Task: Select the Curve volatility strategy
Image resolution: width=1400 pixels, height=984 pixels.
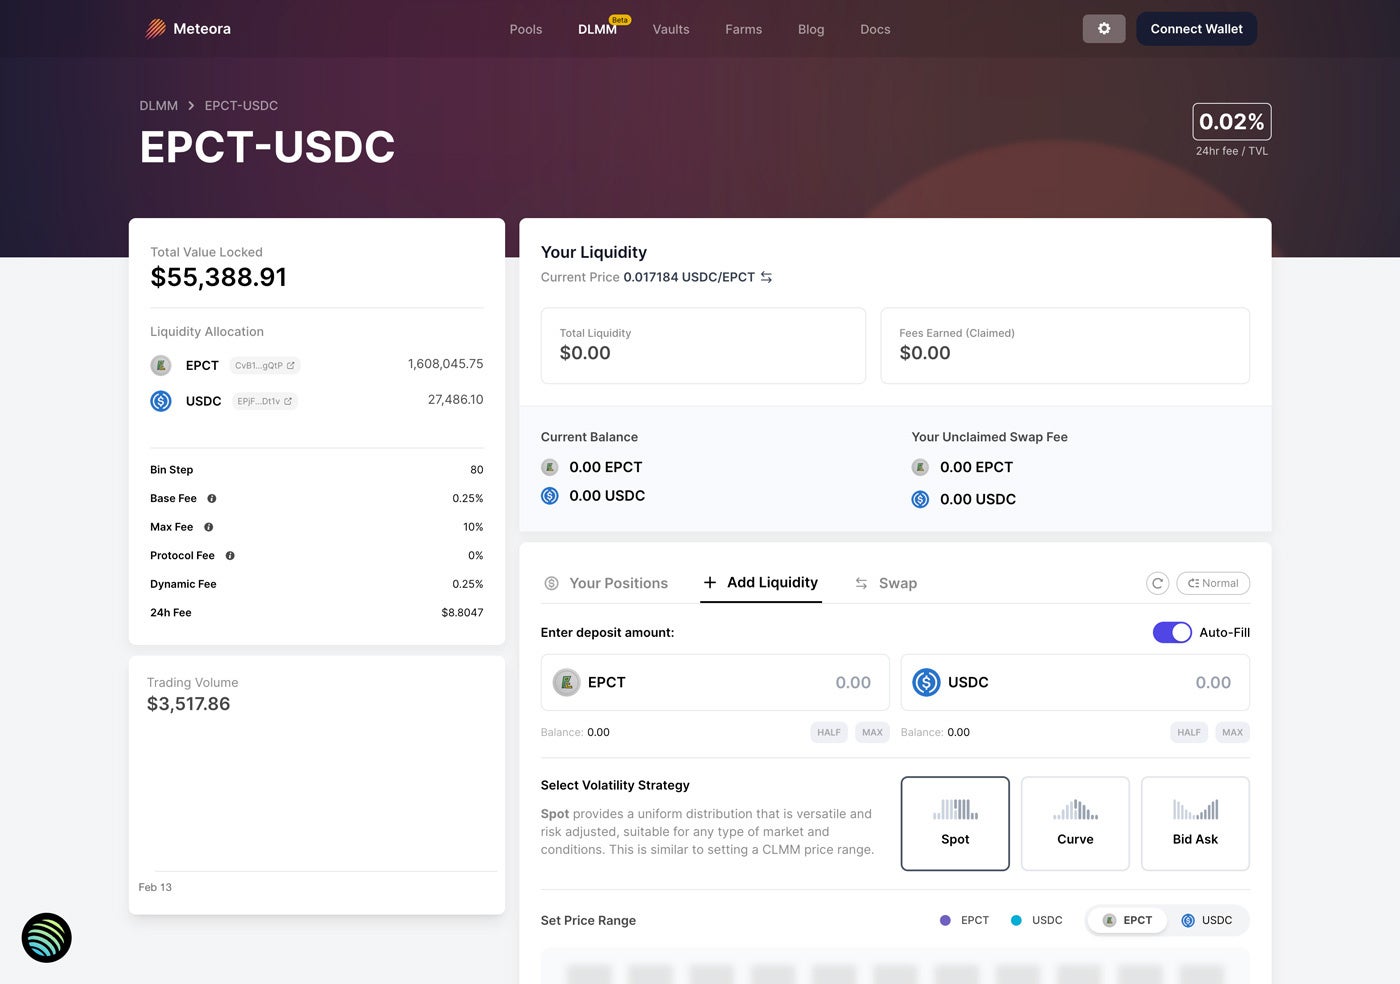Action: click(x=1075, y=823)
